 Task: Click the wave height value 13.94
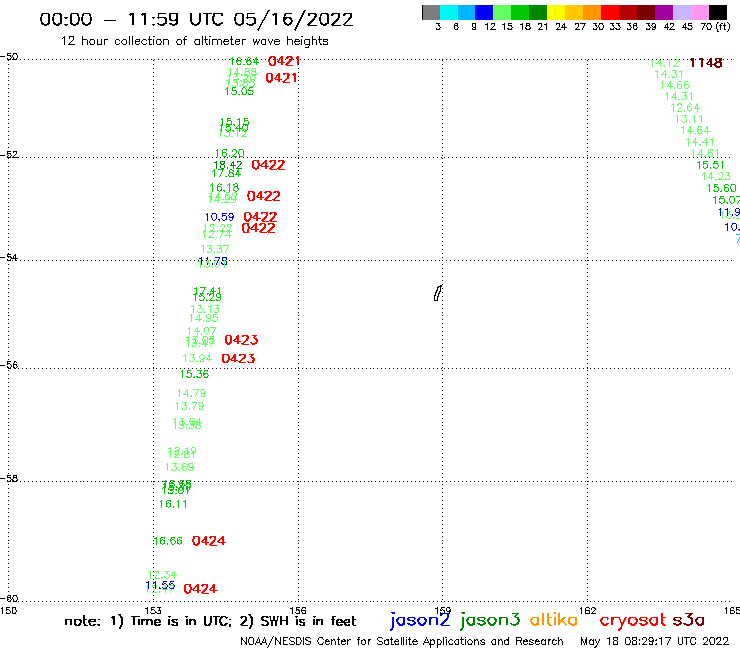(197, 359)
